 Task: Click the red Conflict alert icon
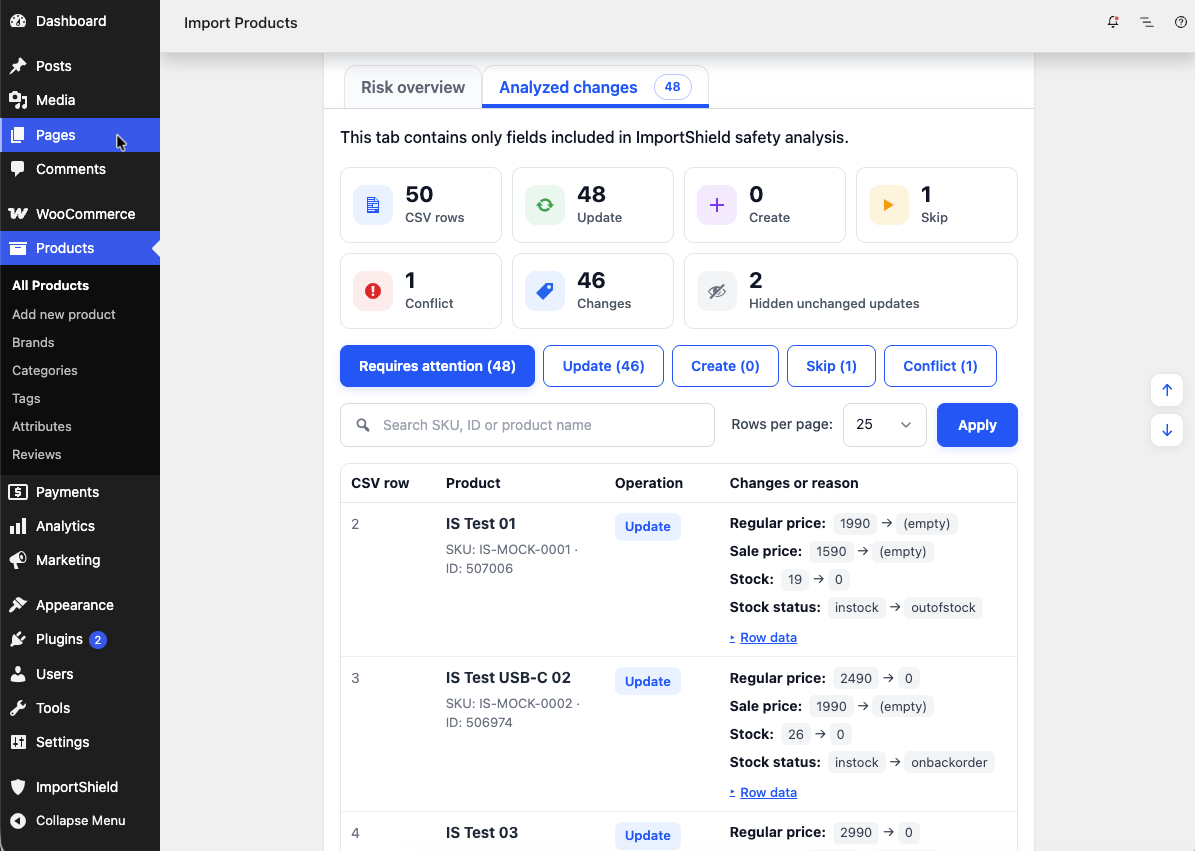tap(373, 291)
